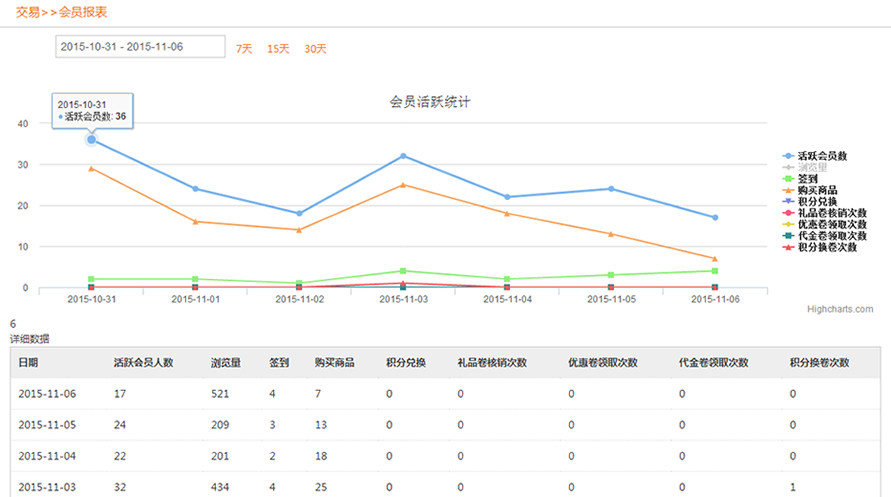Image resolution: width=891 pixels, height=497 pixels.
Task: Open Highcharts.com credit link
Action: coord(841,309)
